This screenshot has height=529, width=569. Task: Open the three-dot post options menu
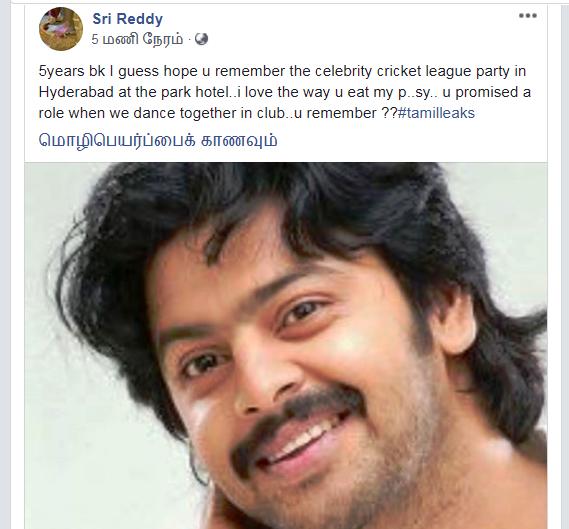coord(528,16)
